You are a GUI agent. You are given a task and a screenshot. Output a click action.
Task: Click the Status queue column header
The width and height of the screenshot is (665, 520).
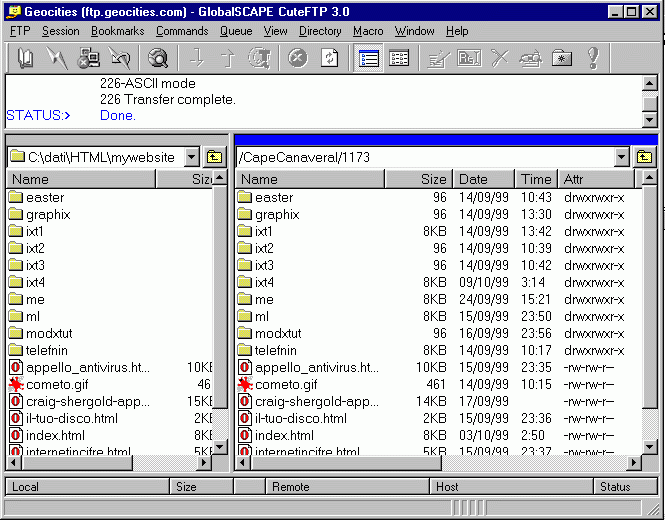(626, 486)
